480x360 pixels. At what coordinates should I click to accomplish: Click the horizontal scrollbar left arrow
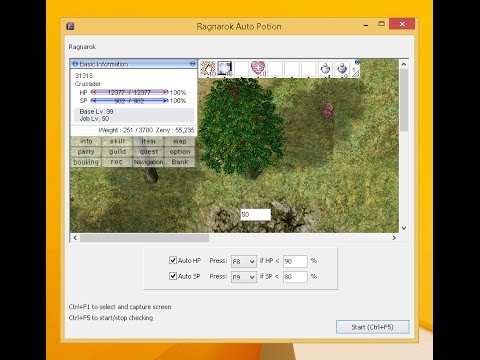click(75, 238)
